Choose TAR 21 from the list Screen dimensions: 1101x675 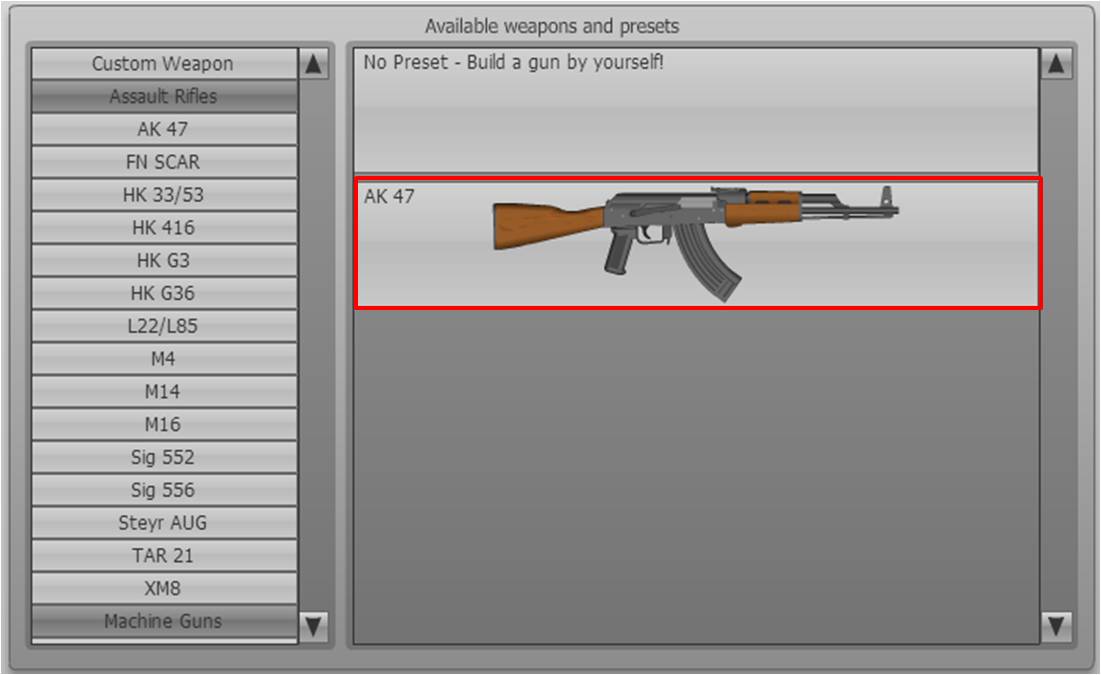[164, 555]
